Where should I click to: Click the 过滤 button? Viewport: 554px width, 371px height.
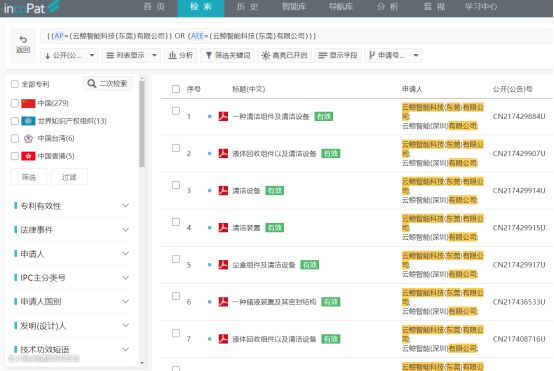click(69, 177)
